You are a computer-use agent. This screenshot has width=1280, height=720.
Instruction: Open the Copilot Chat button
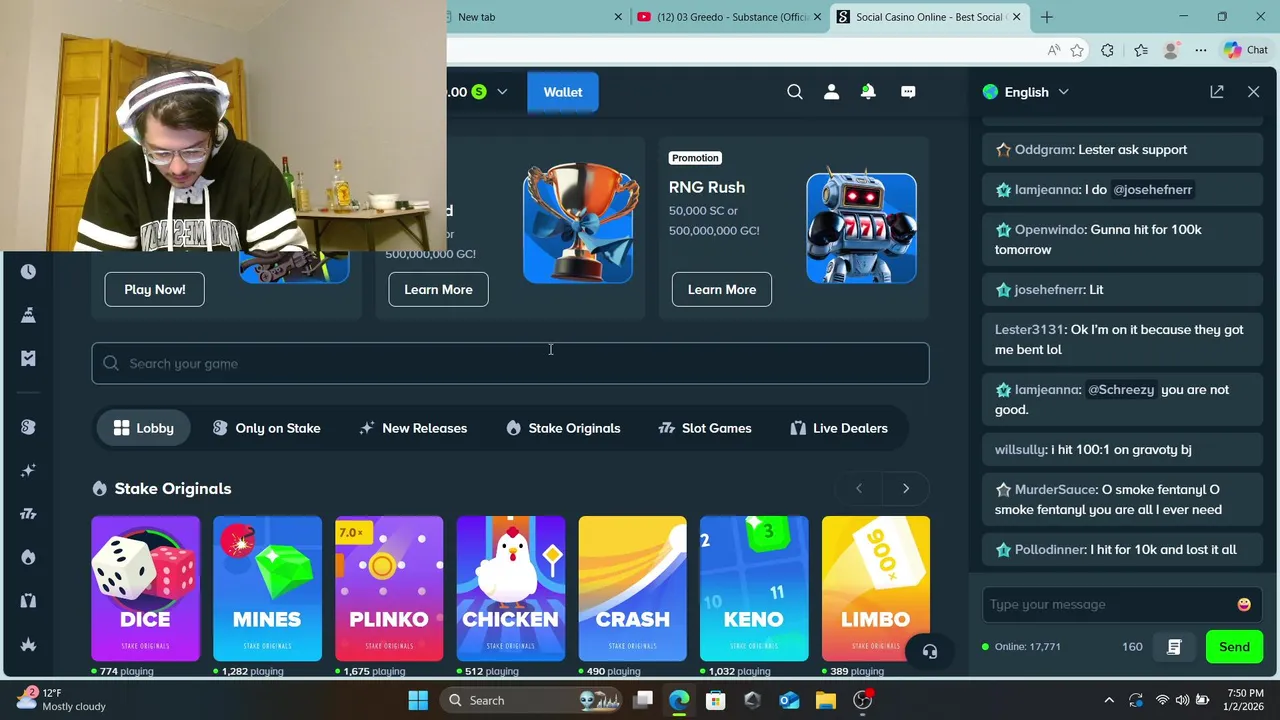click(x=1246, y=50)
